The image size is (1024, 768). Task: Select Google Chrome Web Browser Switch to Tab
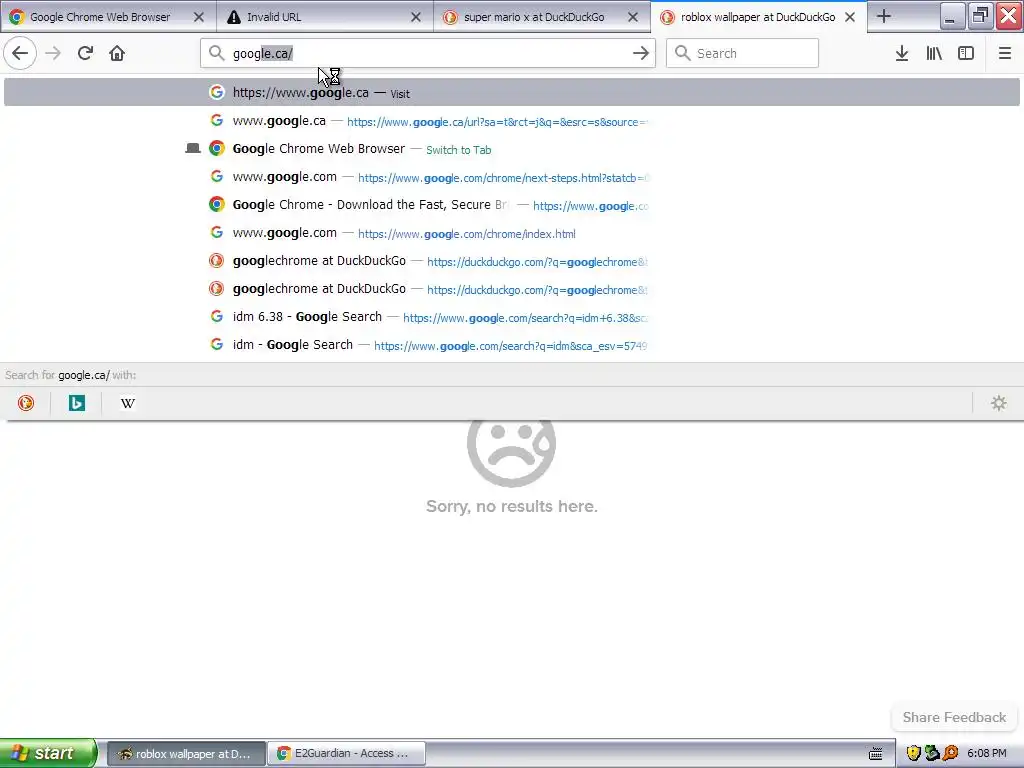coord(512,149)
